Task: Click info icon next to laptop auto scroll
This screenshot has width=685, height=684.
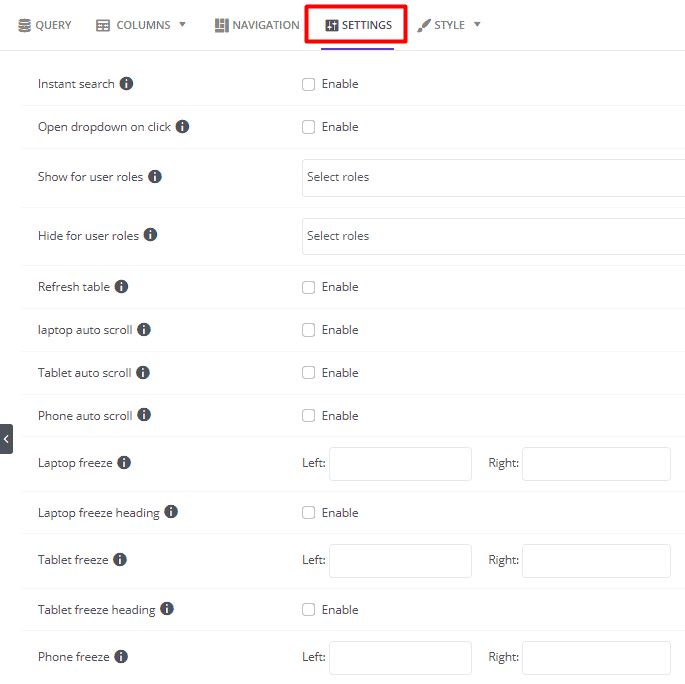Action: pos(144,329)
